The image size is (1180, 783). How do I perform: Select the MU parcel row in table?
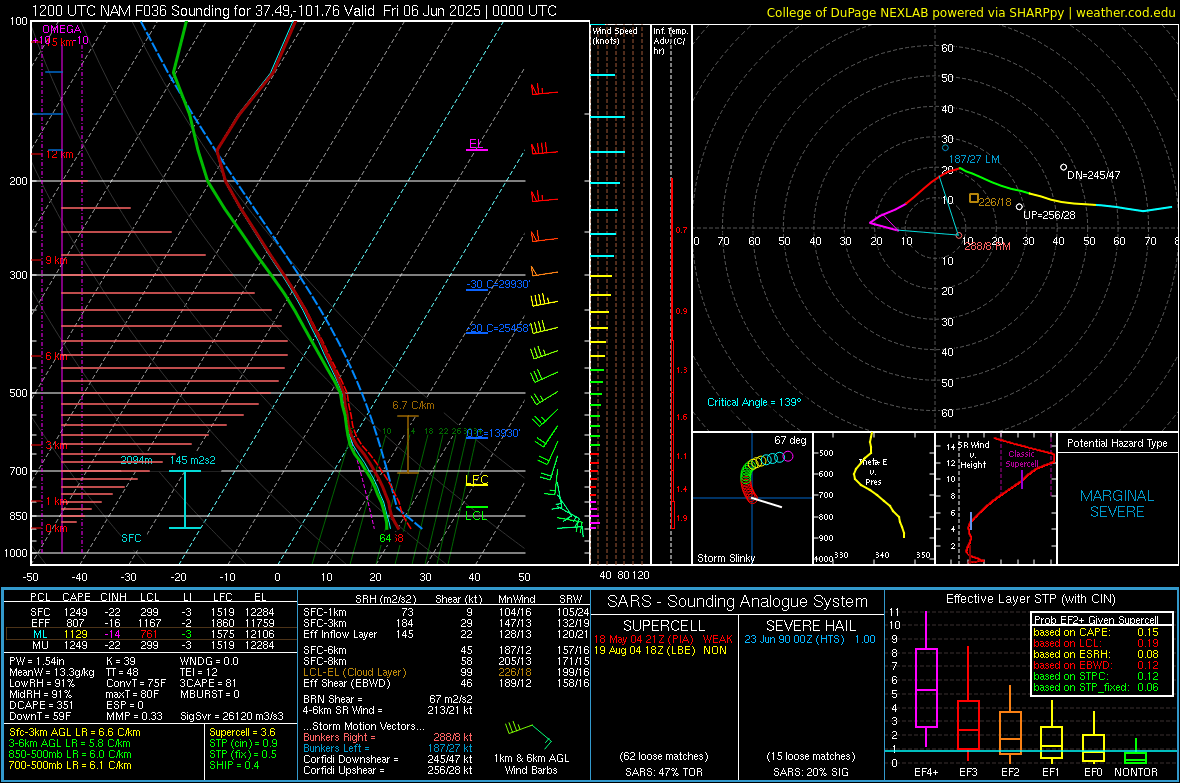(x=151, y=644)
